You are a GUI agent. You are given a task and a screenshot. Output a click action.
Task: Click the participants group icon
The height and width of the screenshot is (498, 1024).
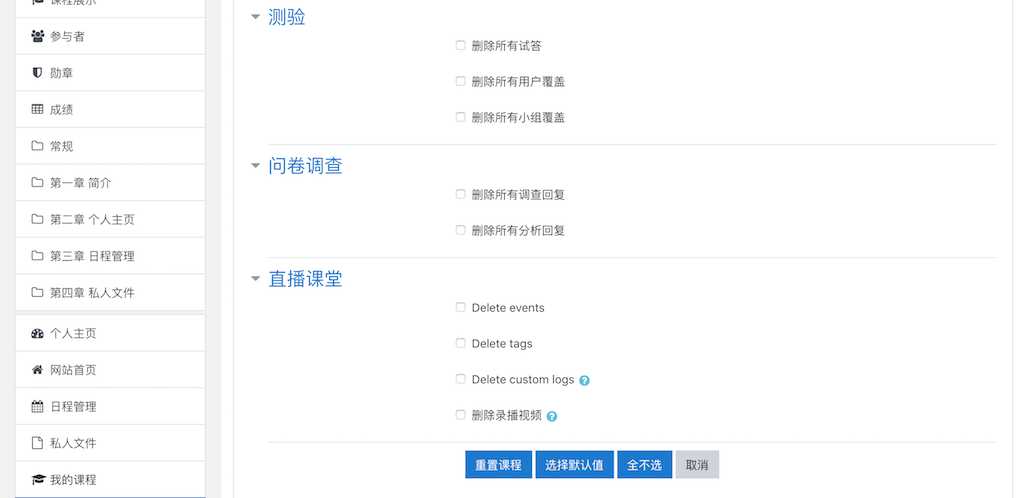pos(37,36)
